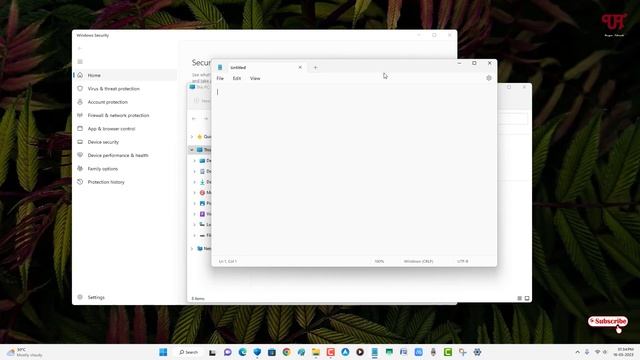Open Device performance & health
The width and height of the screenshot is (640, 360).
(125, 156)
